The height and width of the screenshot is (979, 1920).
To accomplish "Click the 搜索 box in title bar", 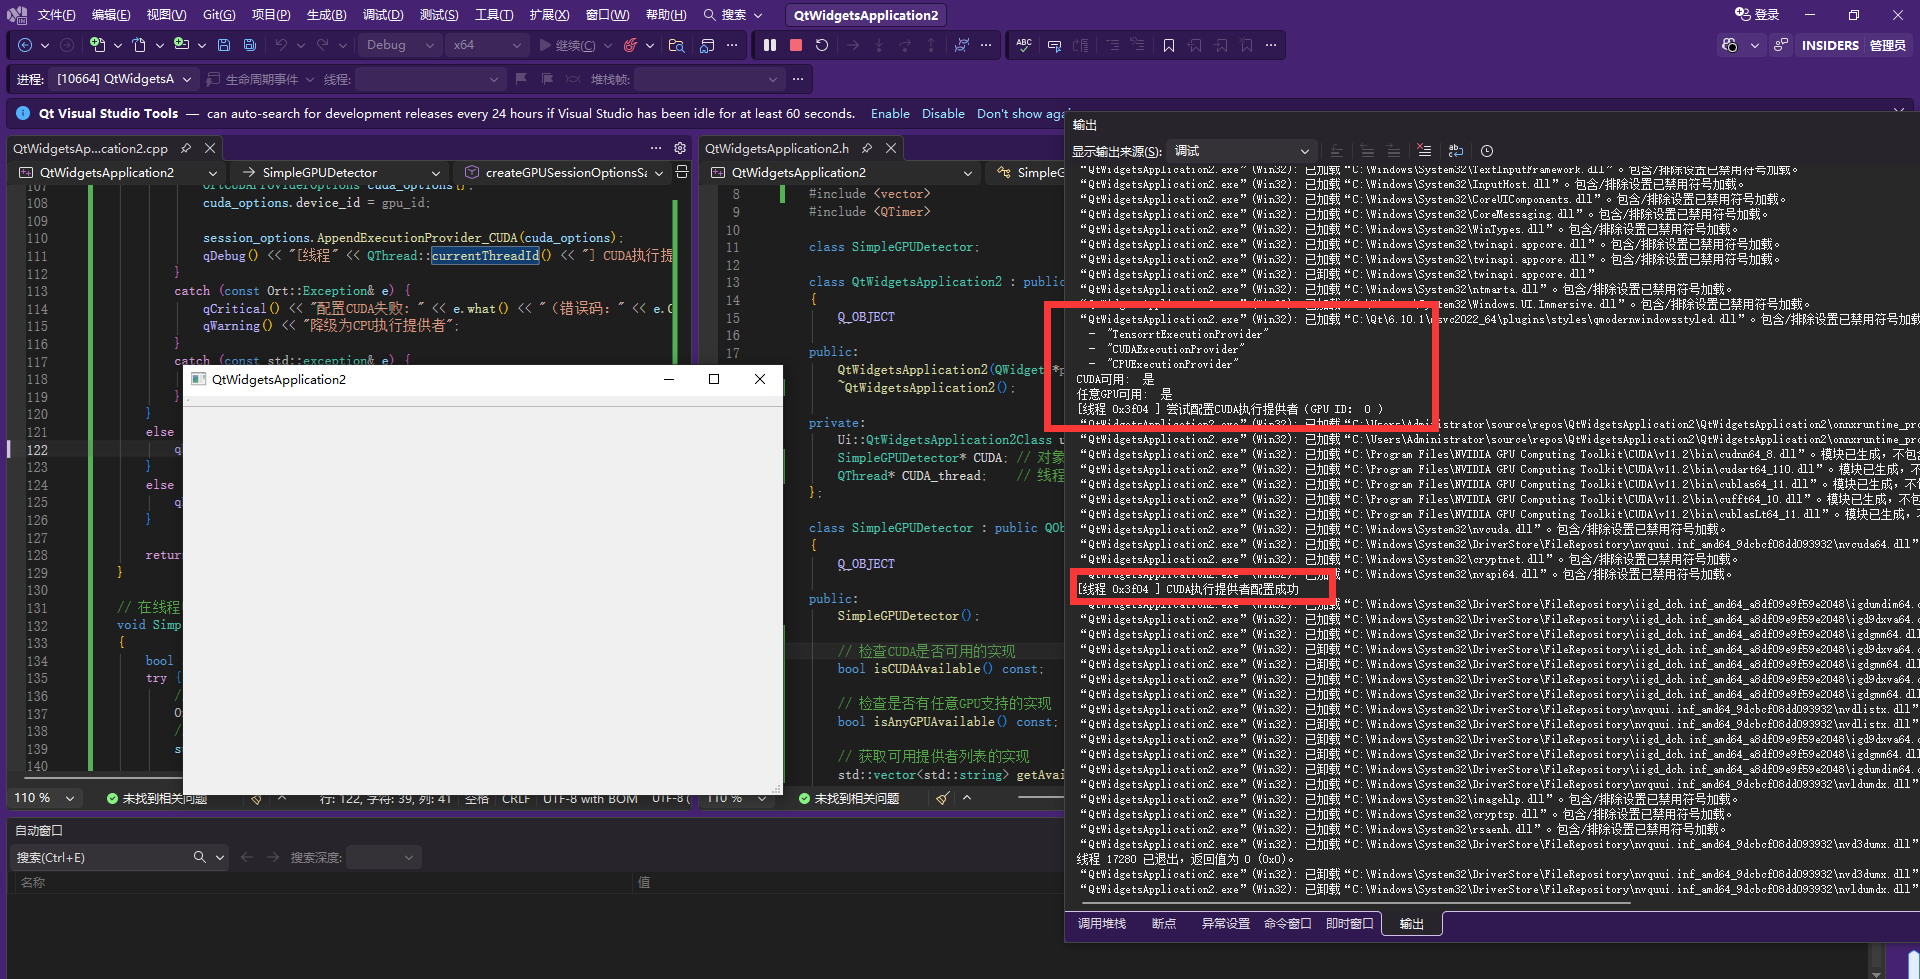I will click(733, 15).
